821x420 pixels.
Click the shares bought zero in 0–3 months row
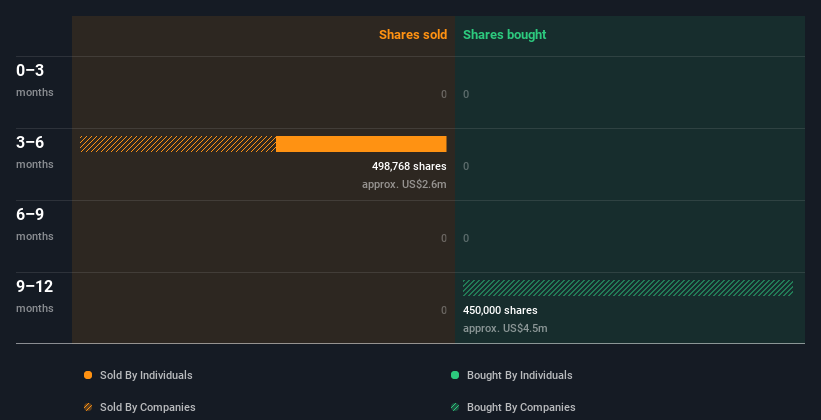click(x=466, y=95)
